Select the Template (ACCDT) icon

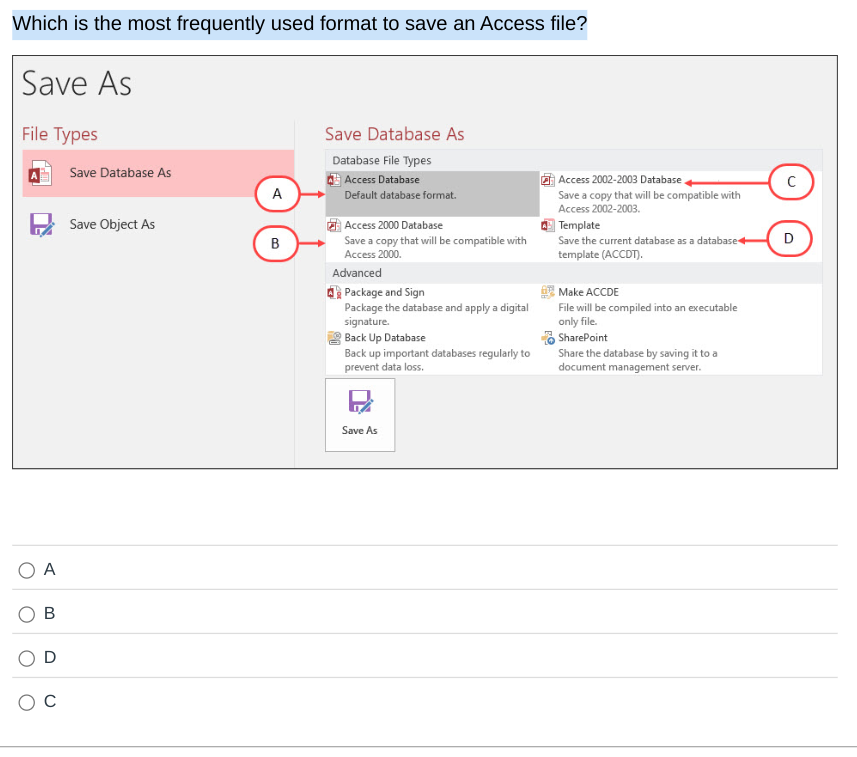tap(547, 225)
